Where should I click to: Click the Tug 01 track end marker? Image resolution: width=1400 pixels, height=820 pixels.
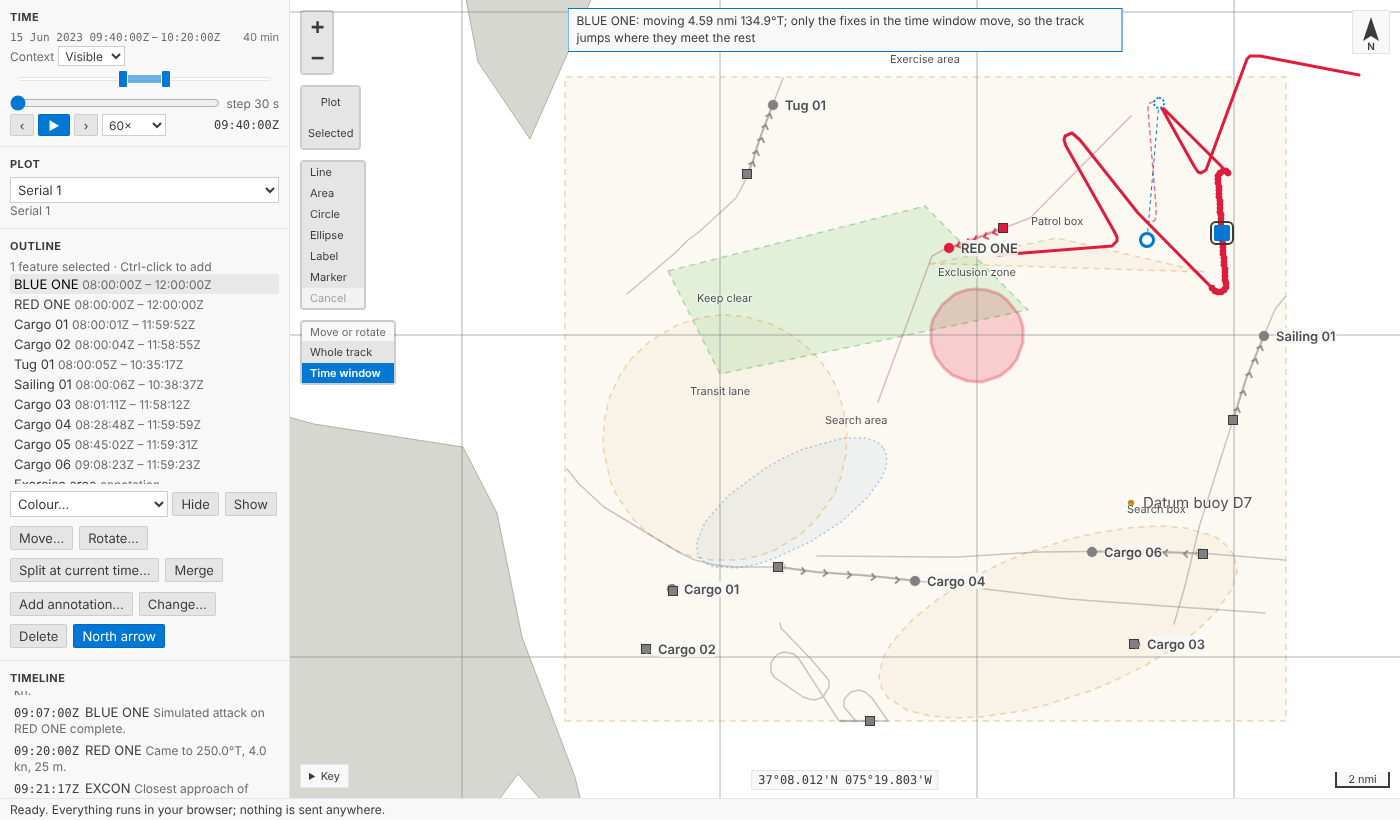pos(773,105)
